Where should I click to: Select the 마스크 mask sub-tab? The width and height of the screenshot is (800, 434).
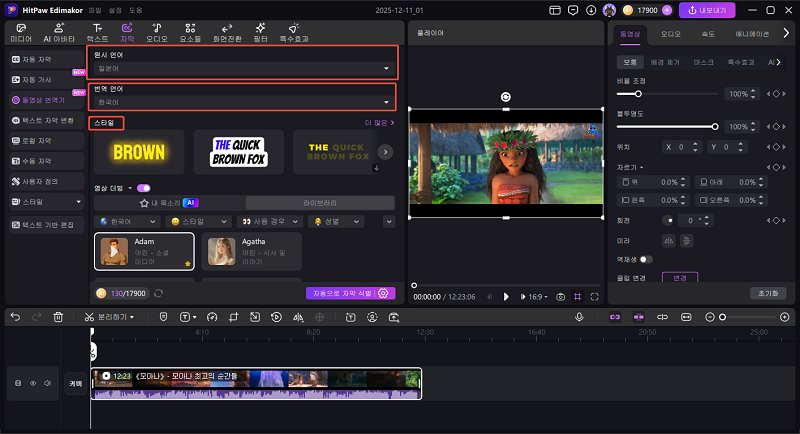point(703,62)
